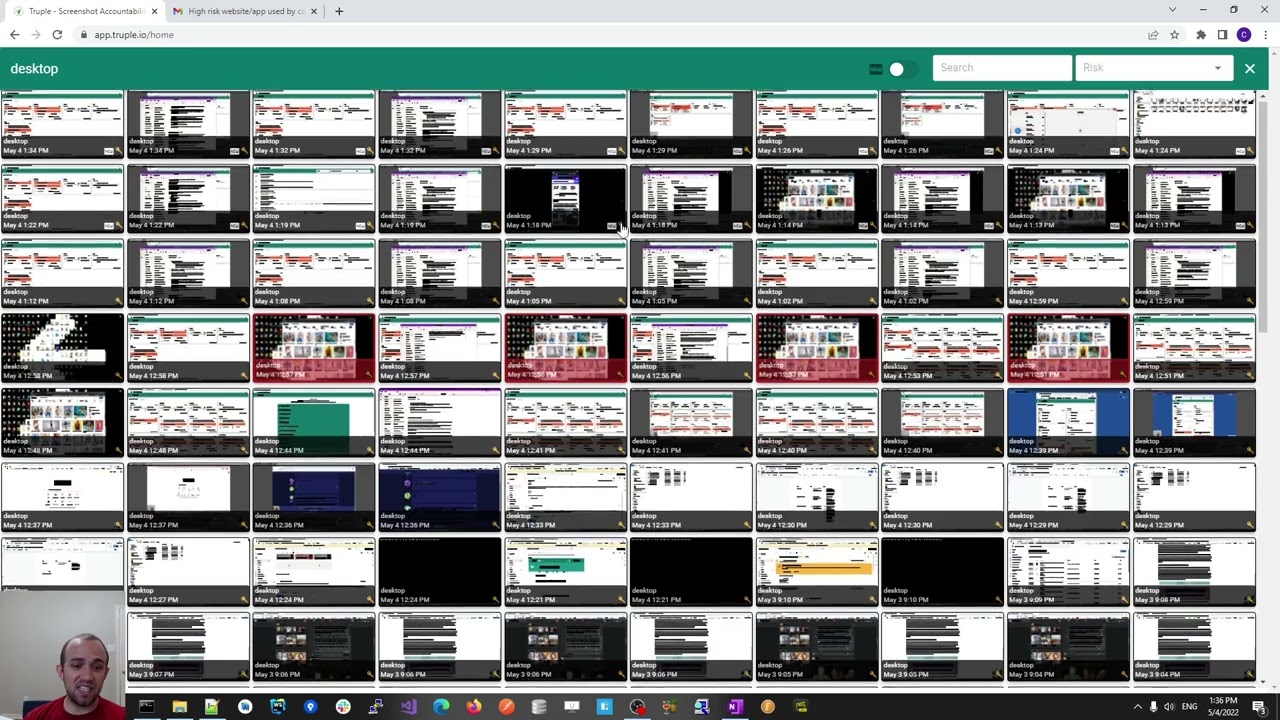Open the Risk filter dropdown
The image size is (1280, 720).
1154,68
